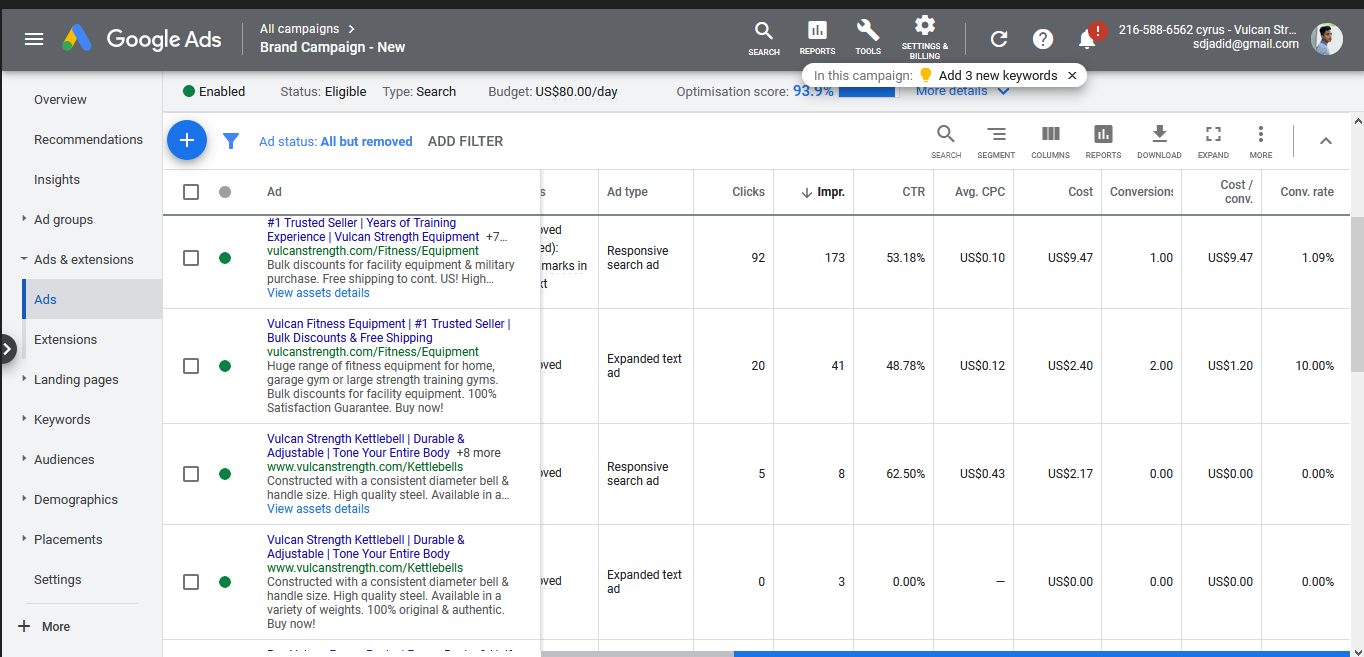Sort by Clicks column header

(x=748, y=192)
